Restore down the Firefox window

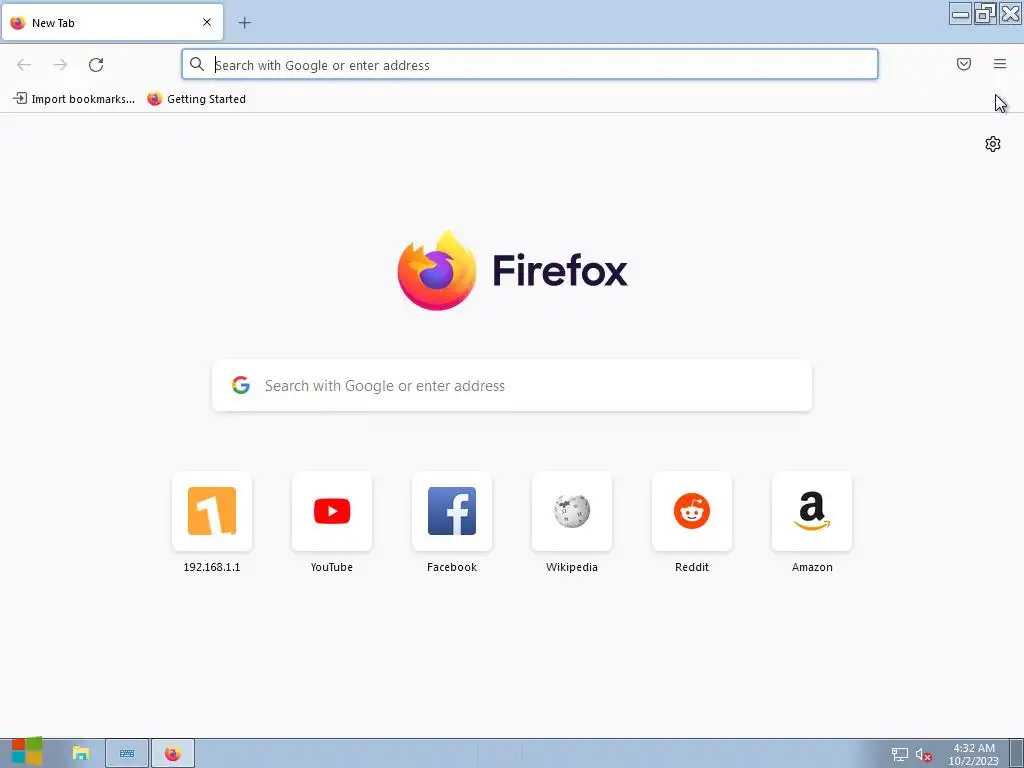(x=985, y=14)
